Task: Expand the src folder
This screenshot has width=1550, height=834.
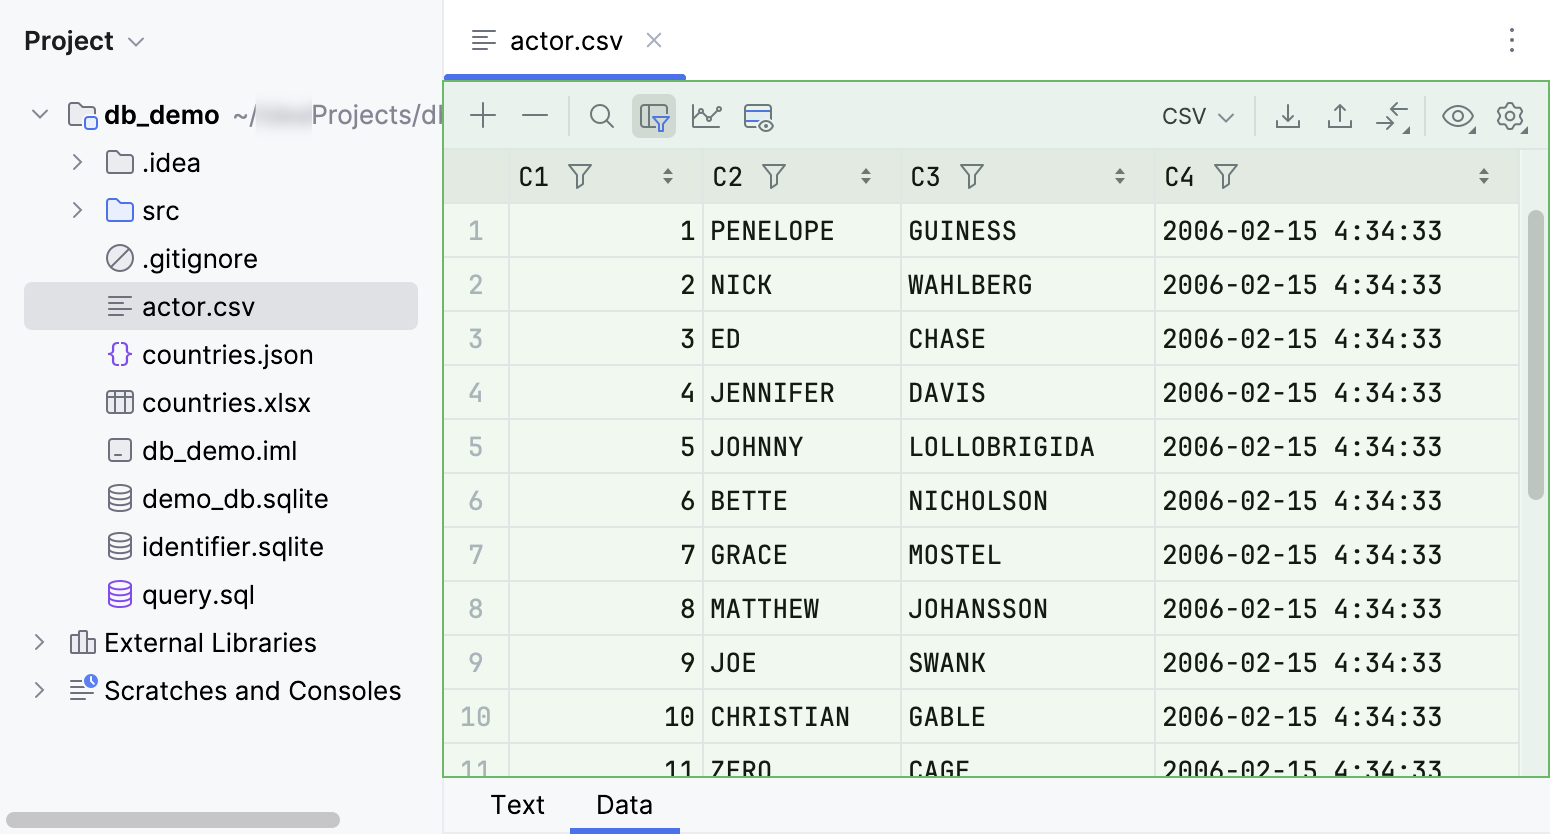Action: point(78,210)
